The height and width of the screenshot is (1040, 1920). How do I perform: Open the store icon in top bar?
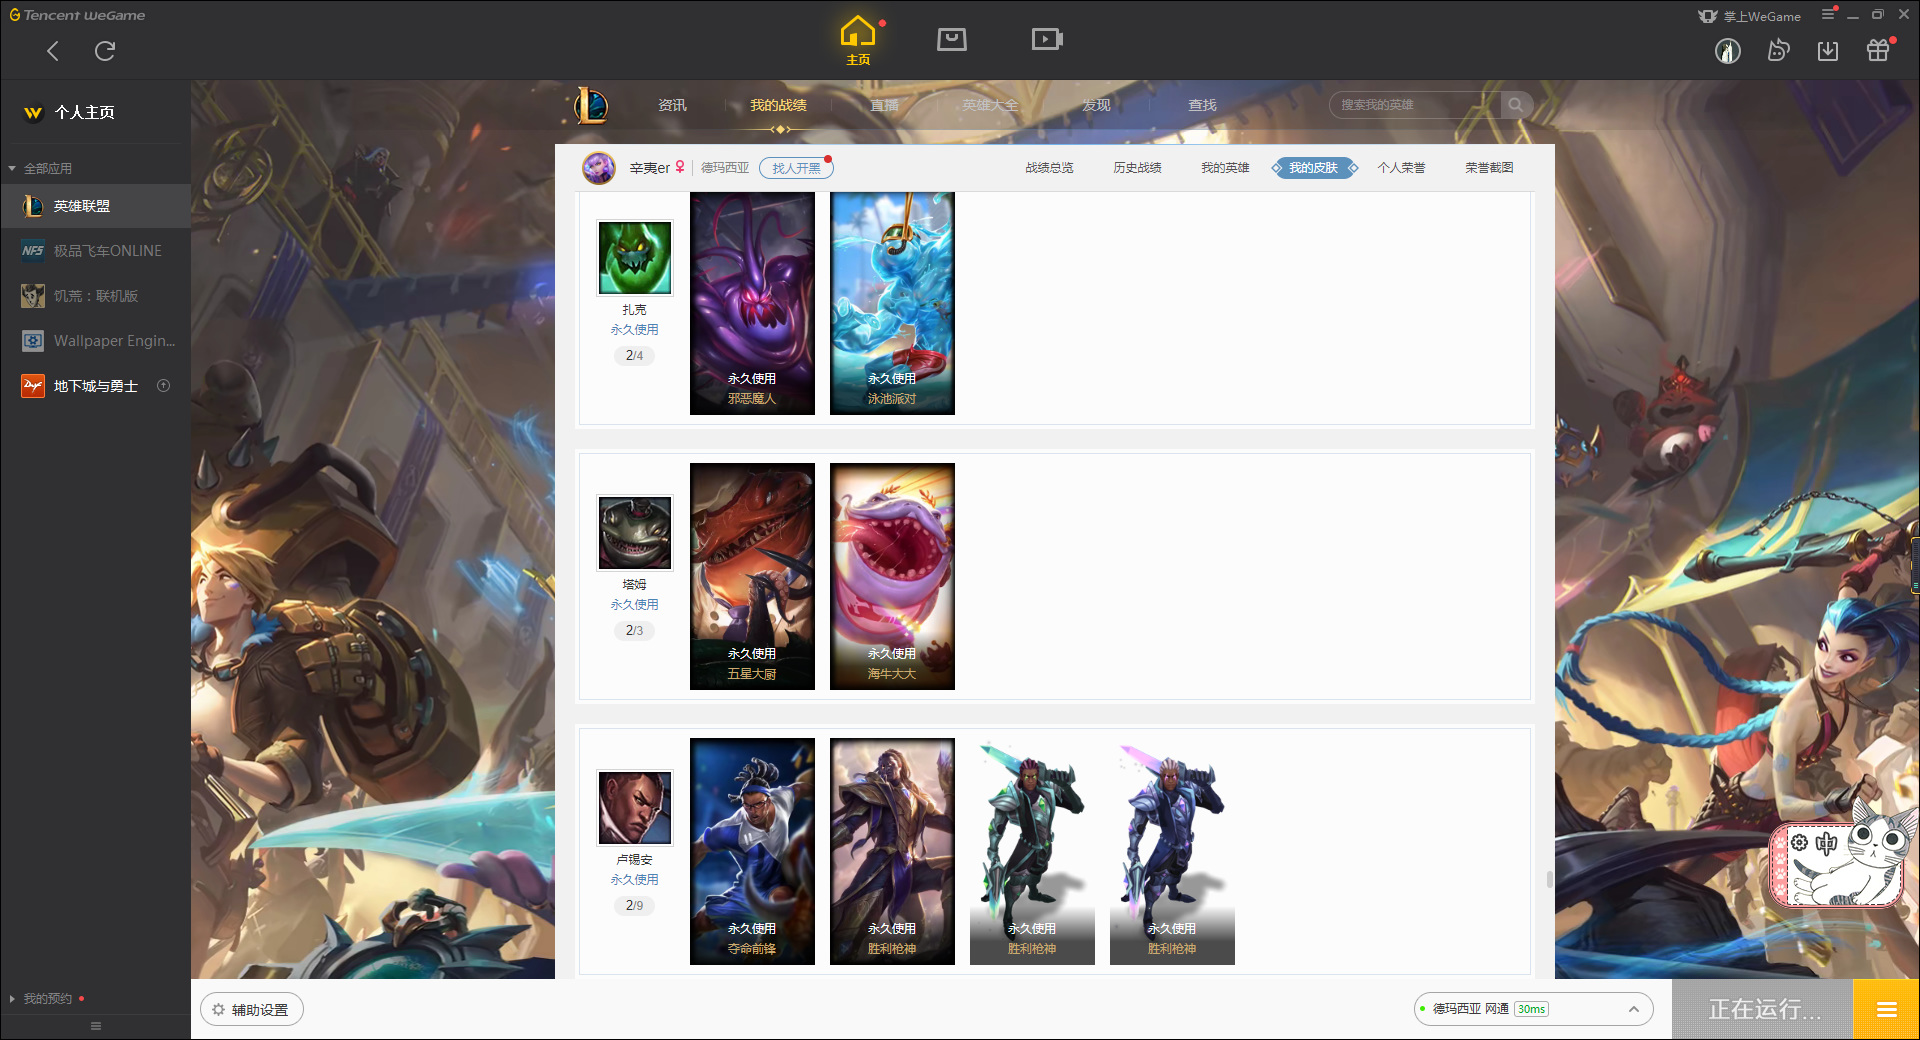(952, 39)
